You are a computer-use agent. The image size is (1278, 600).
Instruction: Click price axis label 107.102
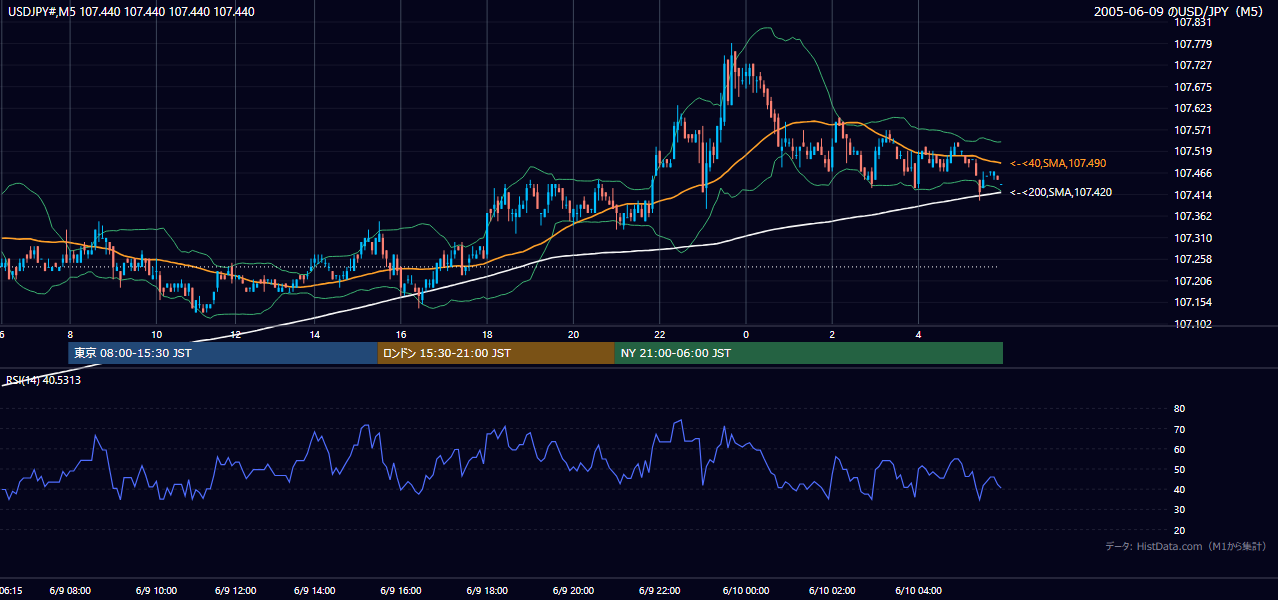tap(1193, 324)
